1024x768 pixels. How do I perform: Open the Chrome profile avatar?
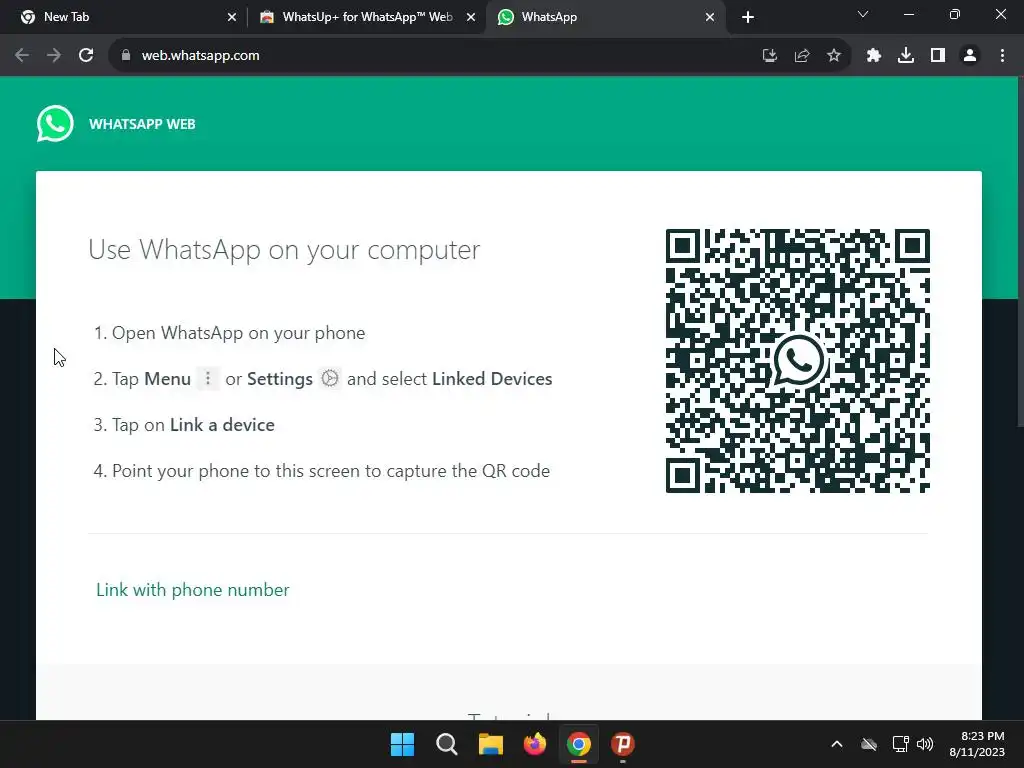pos(970,56)
